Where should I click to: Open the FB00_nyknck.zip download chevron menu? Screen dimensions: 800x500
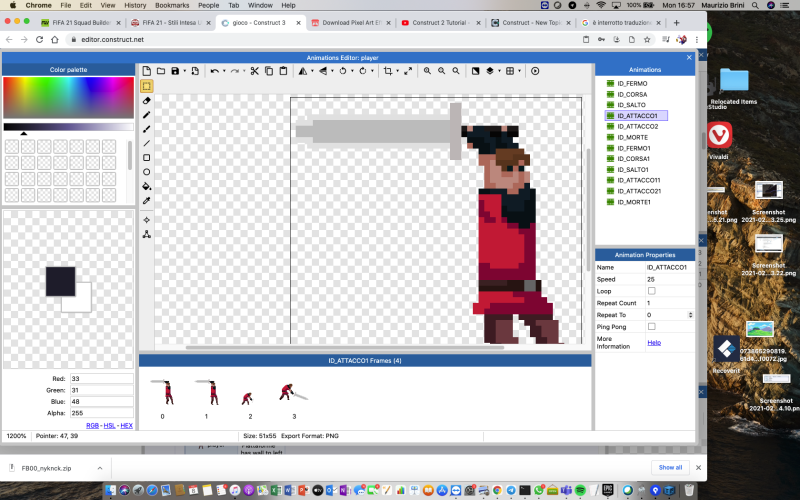point(100,468)
